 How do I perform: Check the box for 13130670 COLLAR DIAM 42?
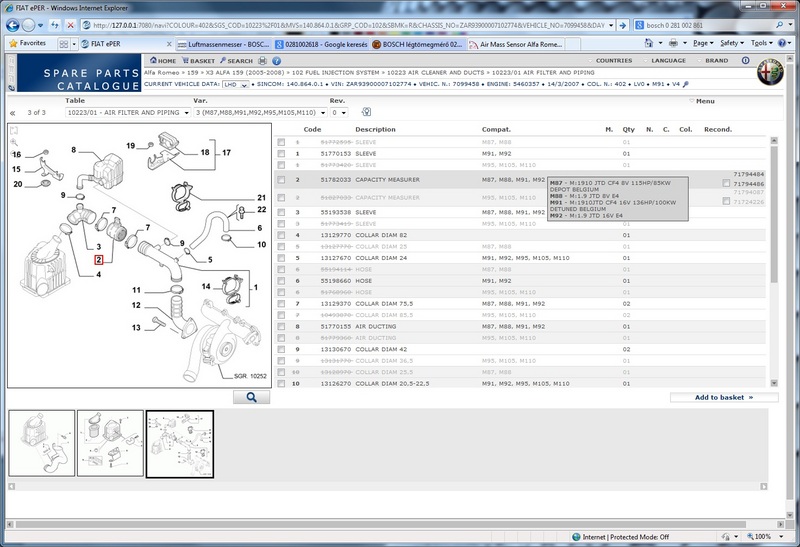[x=281, y=350]
